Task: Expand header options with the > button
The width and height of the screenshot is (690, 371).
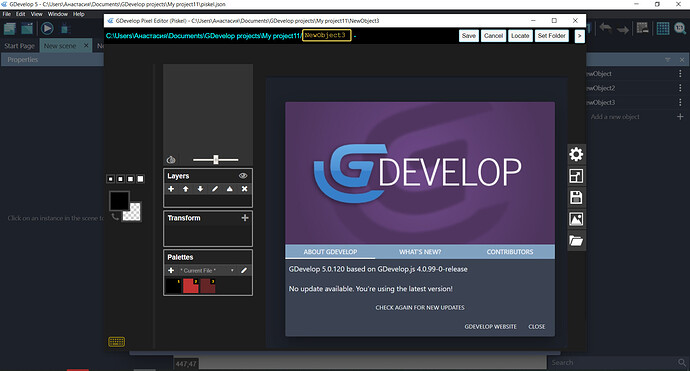Action: coord(580,36)
